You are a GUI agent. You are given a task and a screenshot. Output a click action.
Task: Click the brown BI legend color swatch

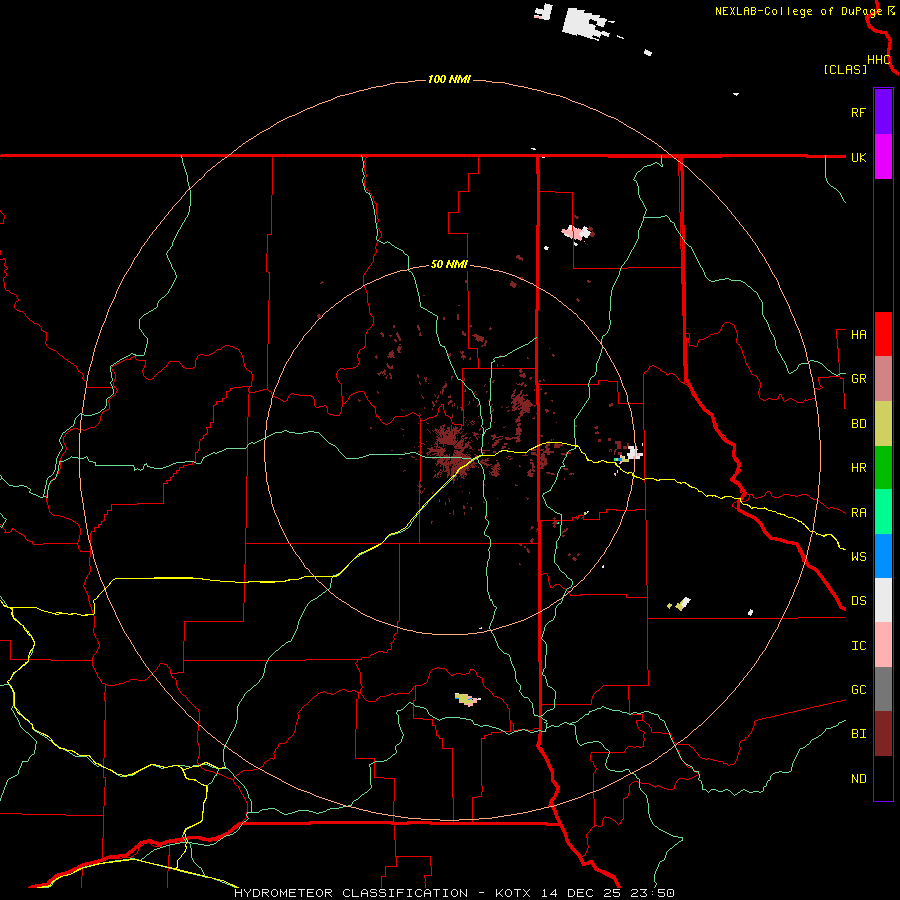point(883,734)
